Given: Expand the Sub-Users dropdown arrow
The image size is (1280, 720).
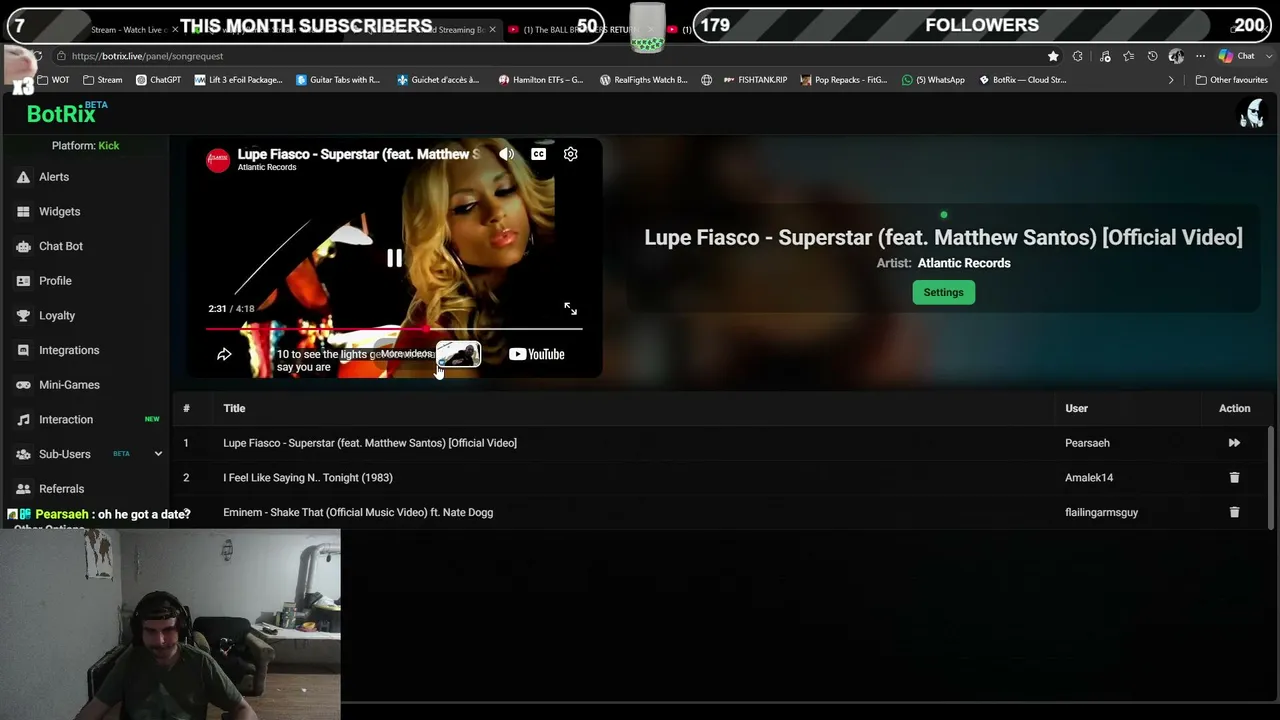Looking at the screenshot, I should pyautogui.click(x=158, y=454).
